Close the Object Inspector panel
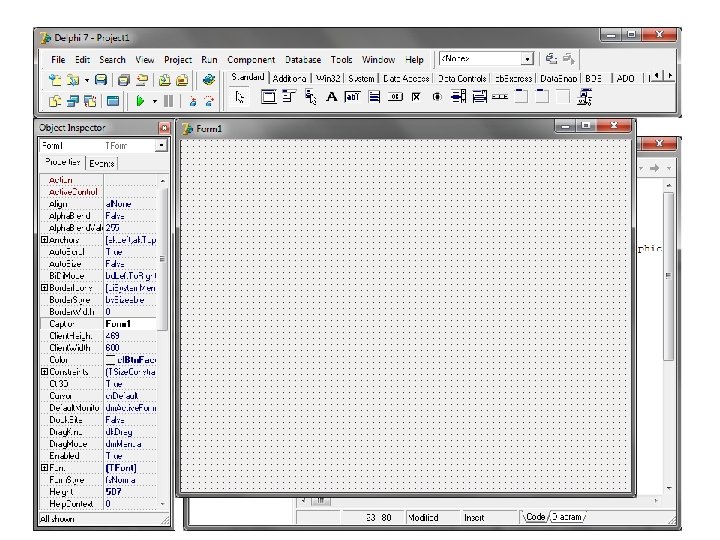This screenshot has height=540, width=720. (x=164, y=128)
